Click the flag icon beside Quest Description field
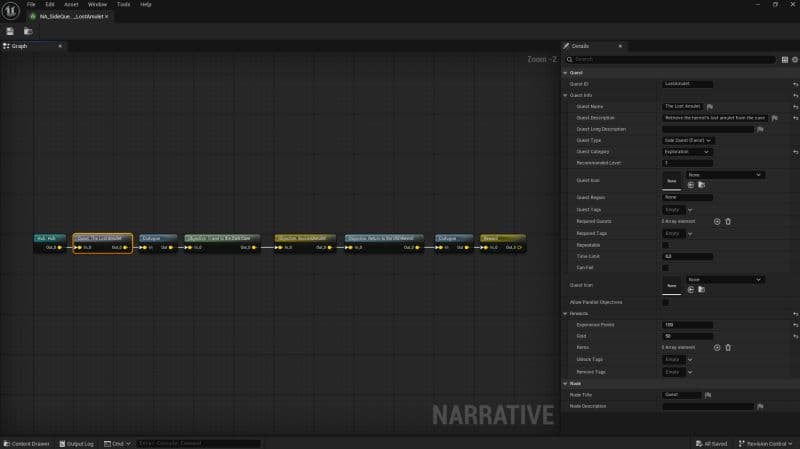 pyautogui.click(x=774, y=118)
